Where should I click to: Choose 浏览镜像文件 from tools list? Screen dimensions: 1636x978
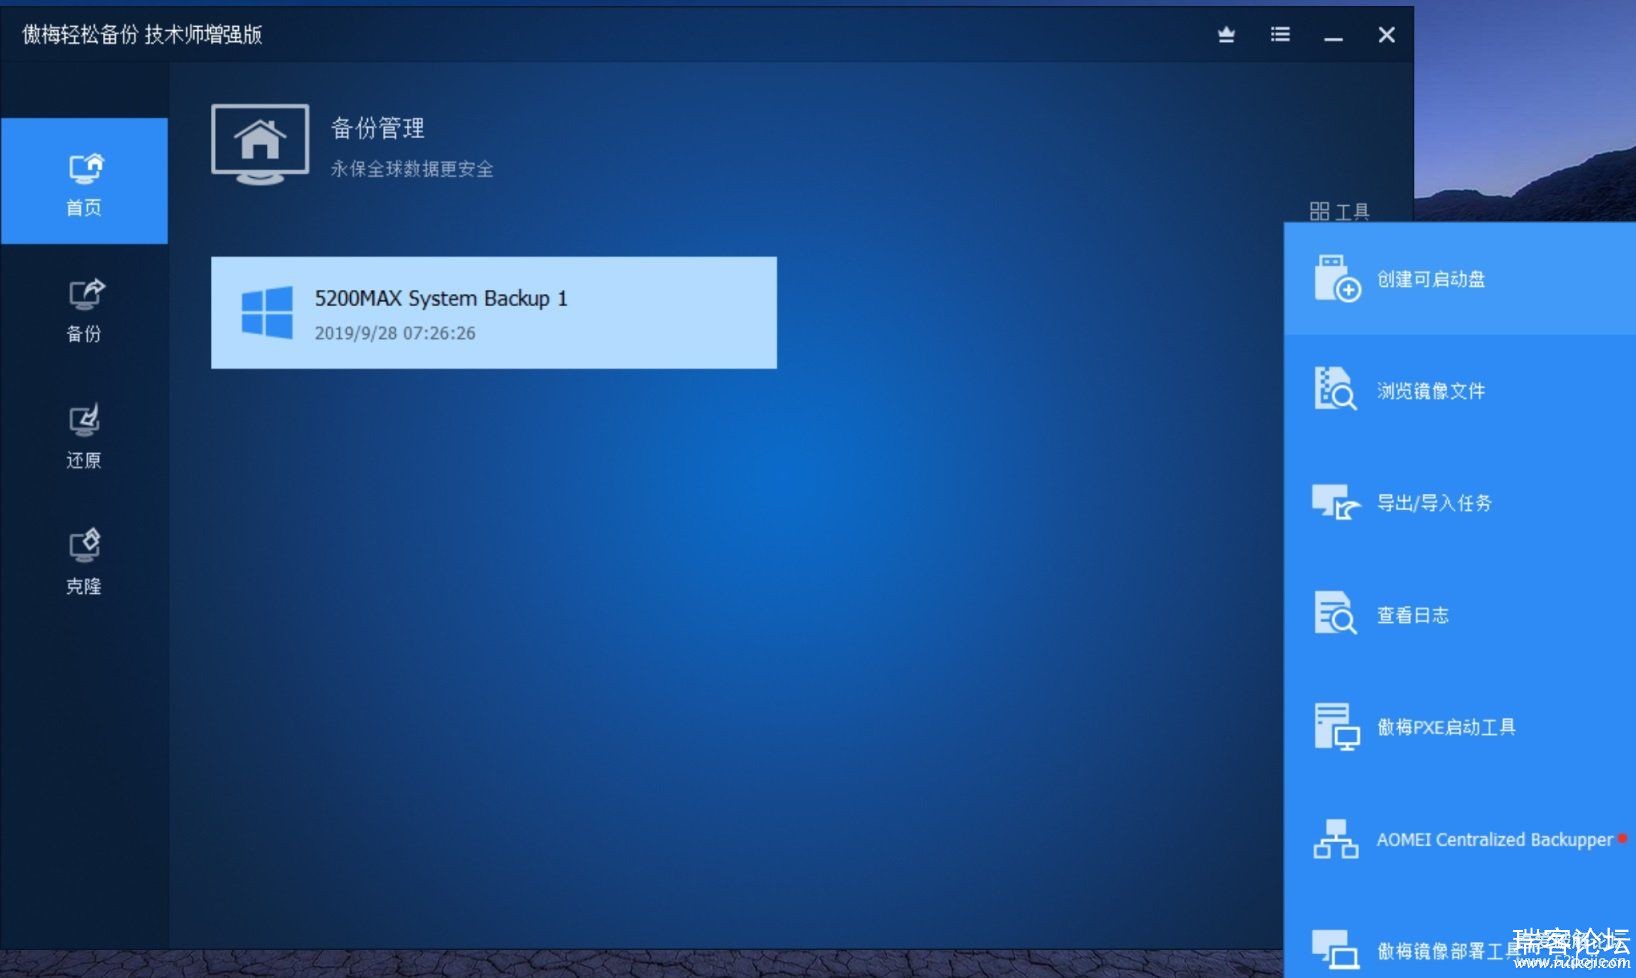[x=1460, y=391]
